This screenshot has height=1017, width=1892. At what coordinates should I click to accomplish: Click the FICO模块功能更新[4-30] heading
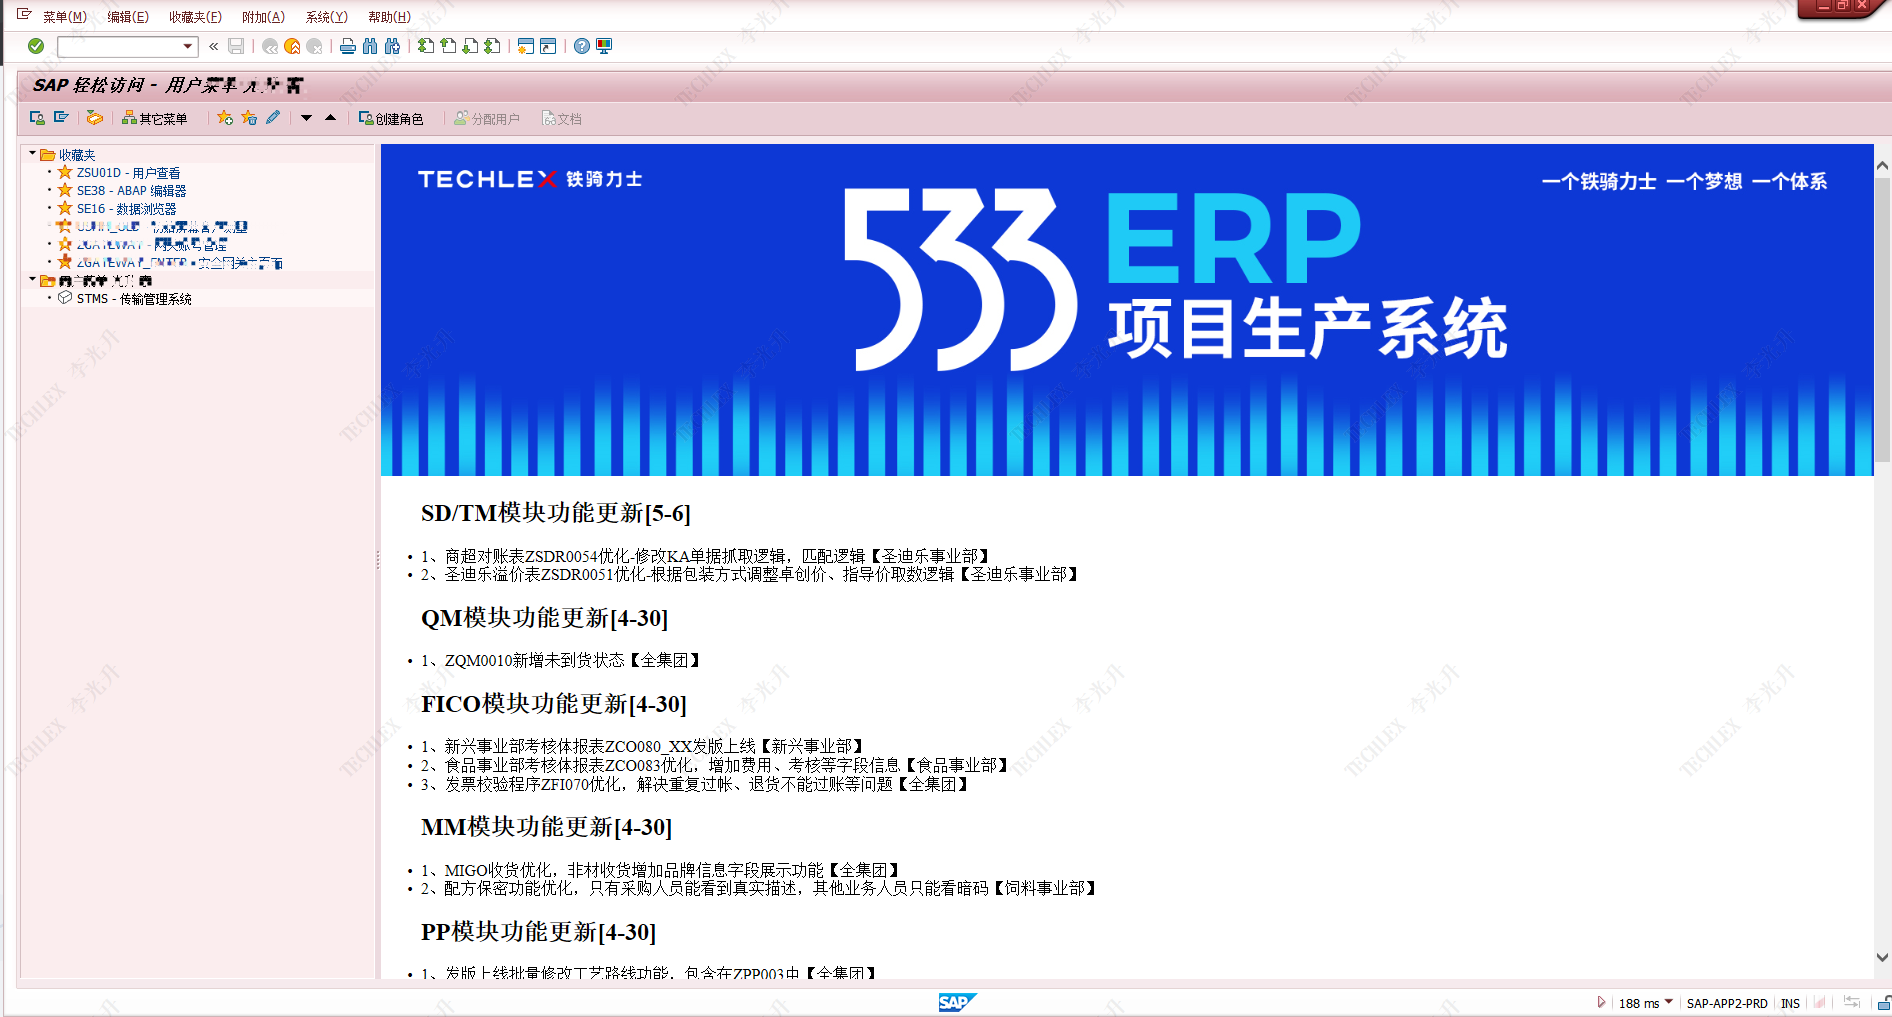coord(554,704)
